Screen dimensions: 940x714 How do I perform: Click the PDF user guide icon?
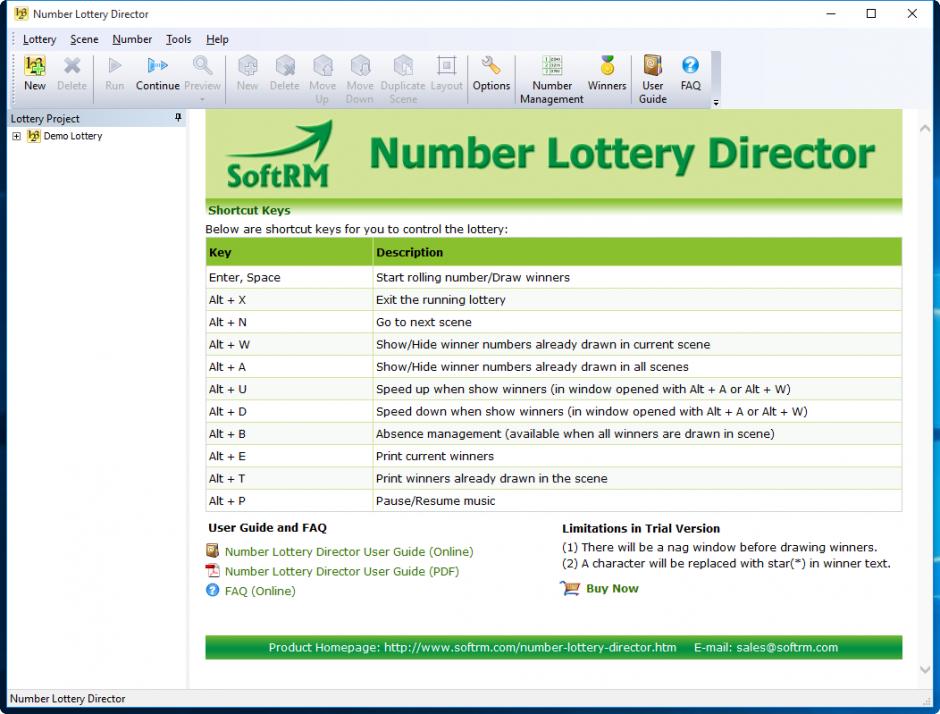click(213, 570)
